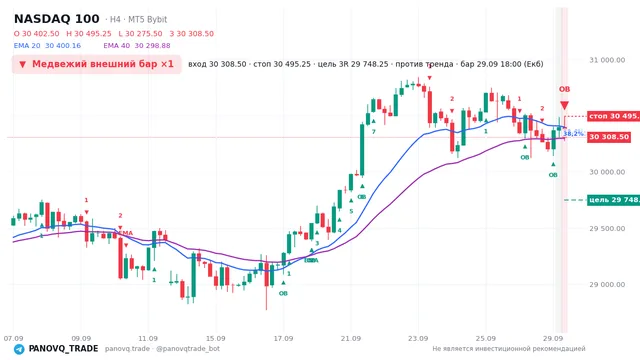640x360 pixels.
Task: Click the green 4 count marker
Action: [x=339, y=230]
